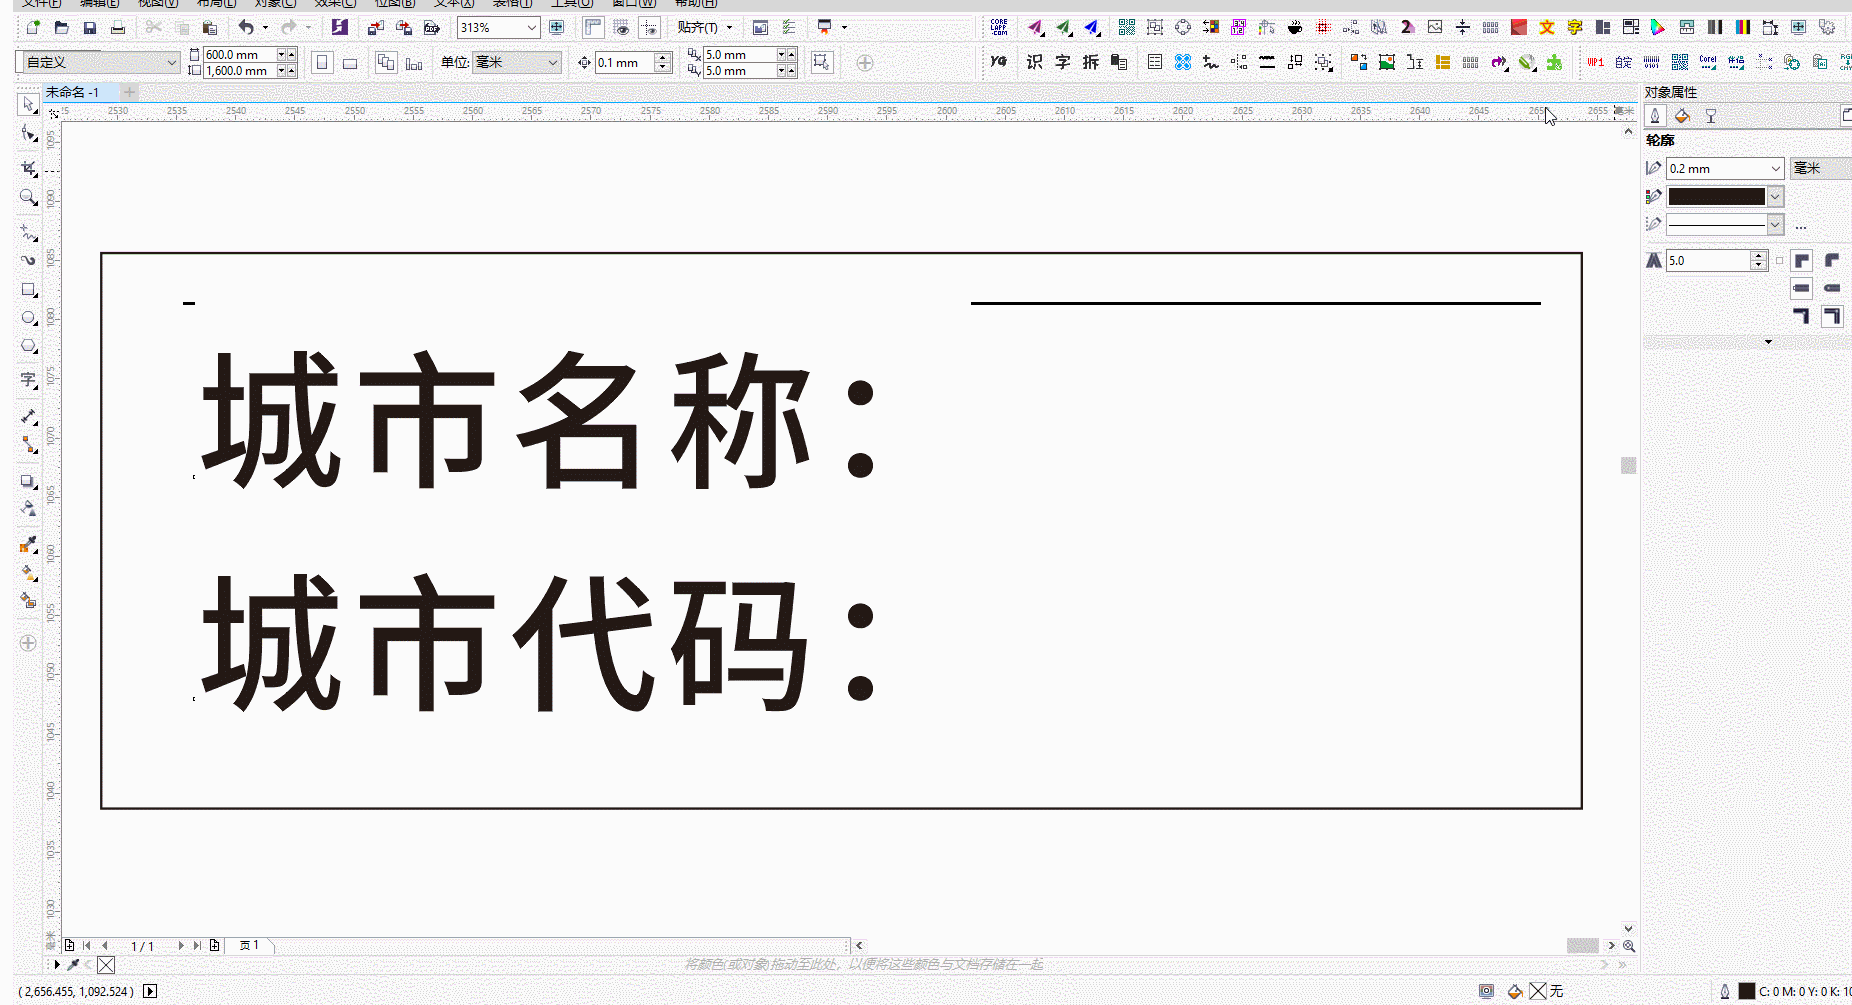Screen dimensions: 1852x1005
Task: Open outline color dropdown arrow
Action: click(x=1775, y=197)
